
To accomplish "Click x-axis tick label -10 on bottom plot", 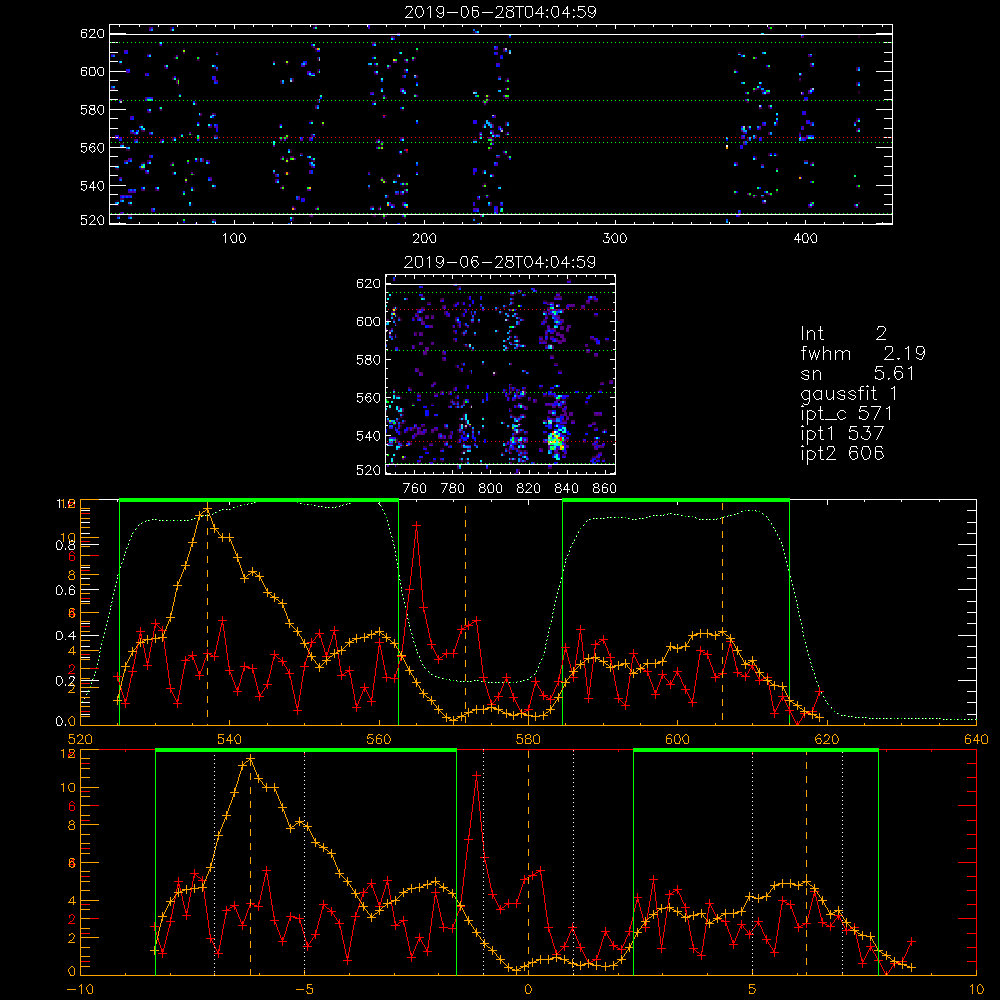I will (80, 990).
